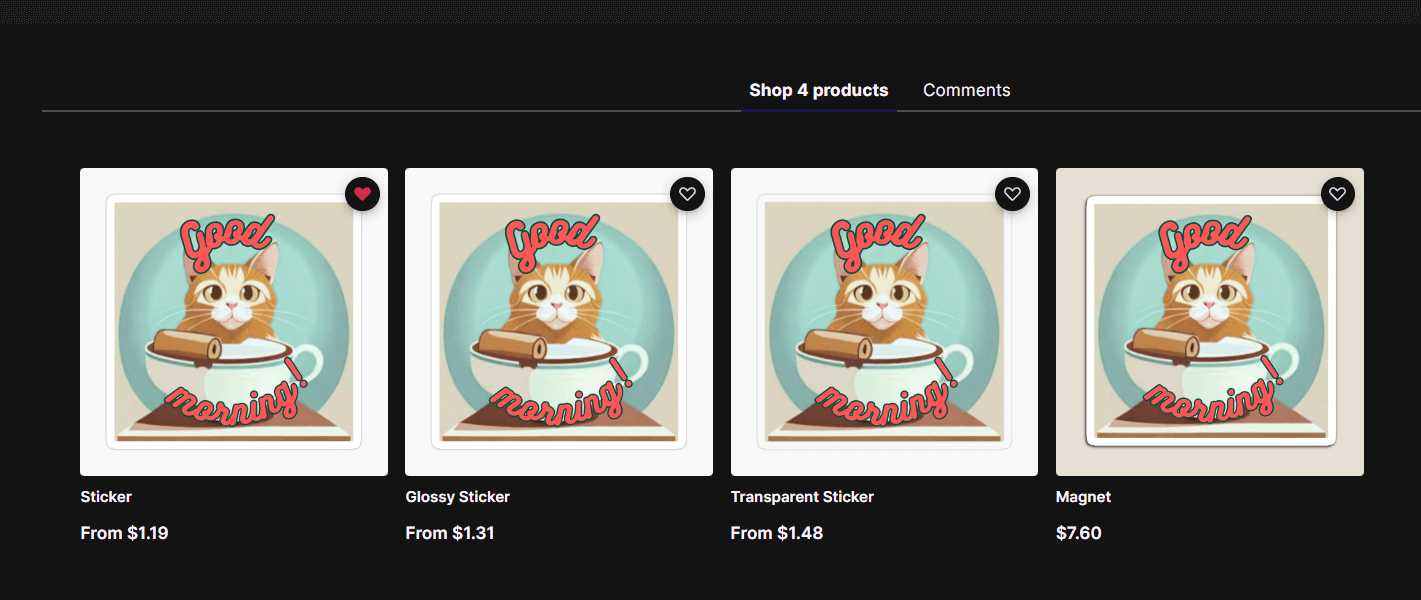Unfavorite the Sticker product with the red heart
This screenshot has height=600, width=1421.
(x=362, y=194)
